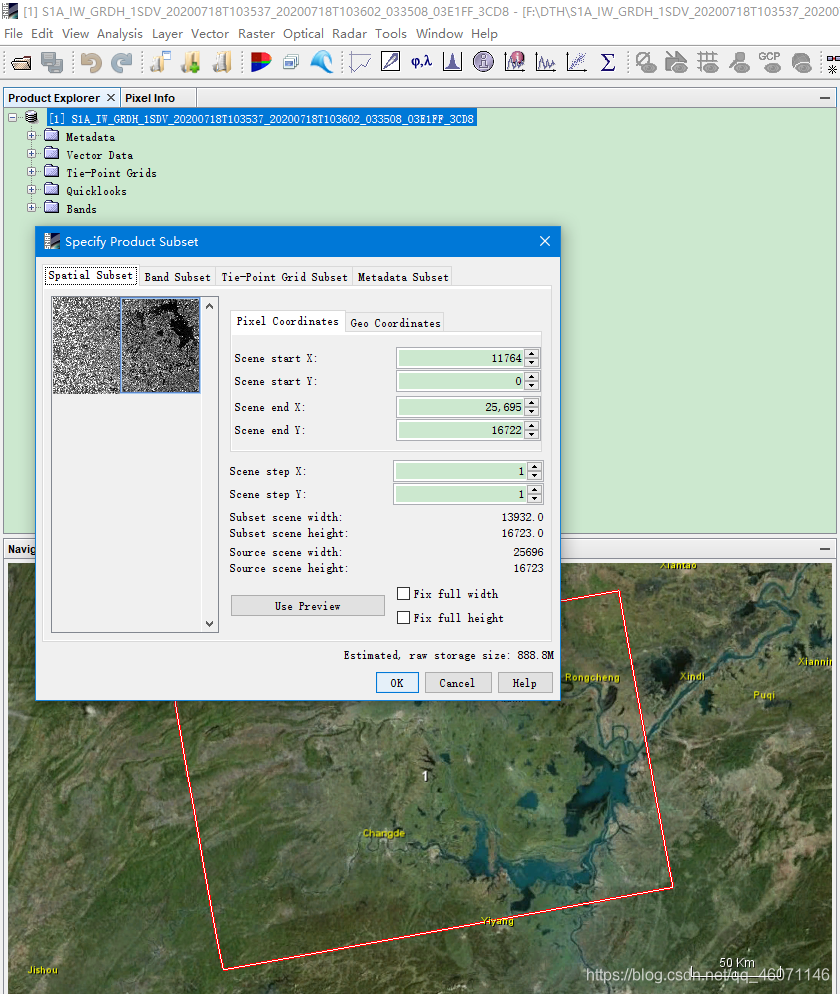Switch to the Band Subset tab
The height and width of the screenshot is (994, 840).
pyautogui.click(x=177, y=277)
